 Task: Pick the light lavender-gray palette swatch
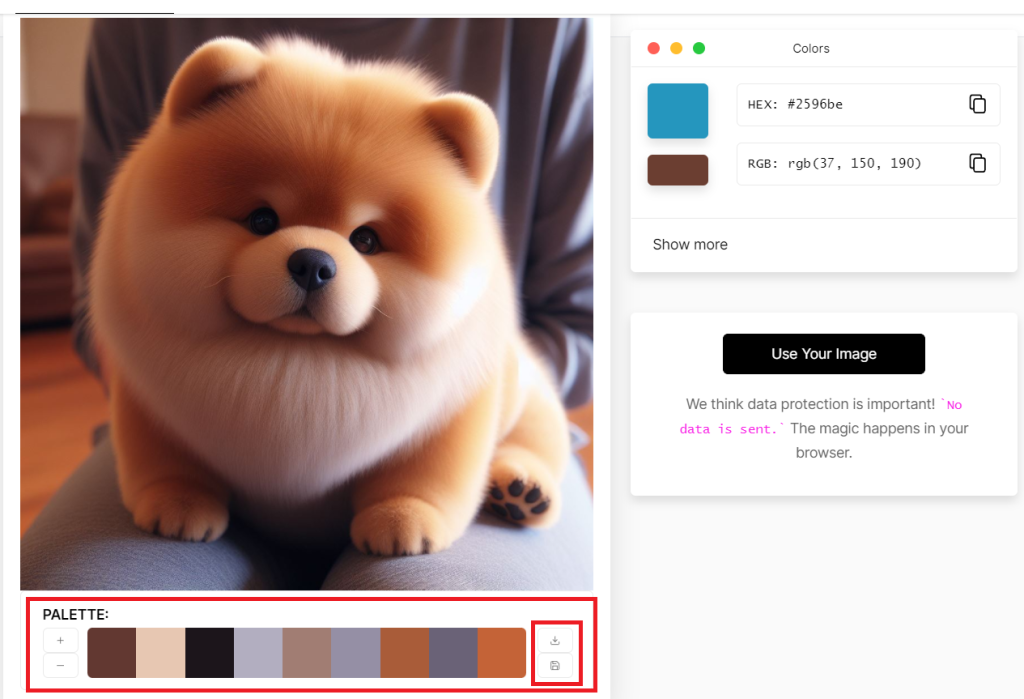pyautogui.click(x=258, y=653)
